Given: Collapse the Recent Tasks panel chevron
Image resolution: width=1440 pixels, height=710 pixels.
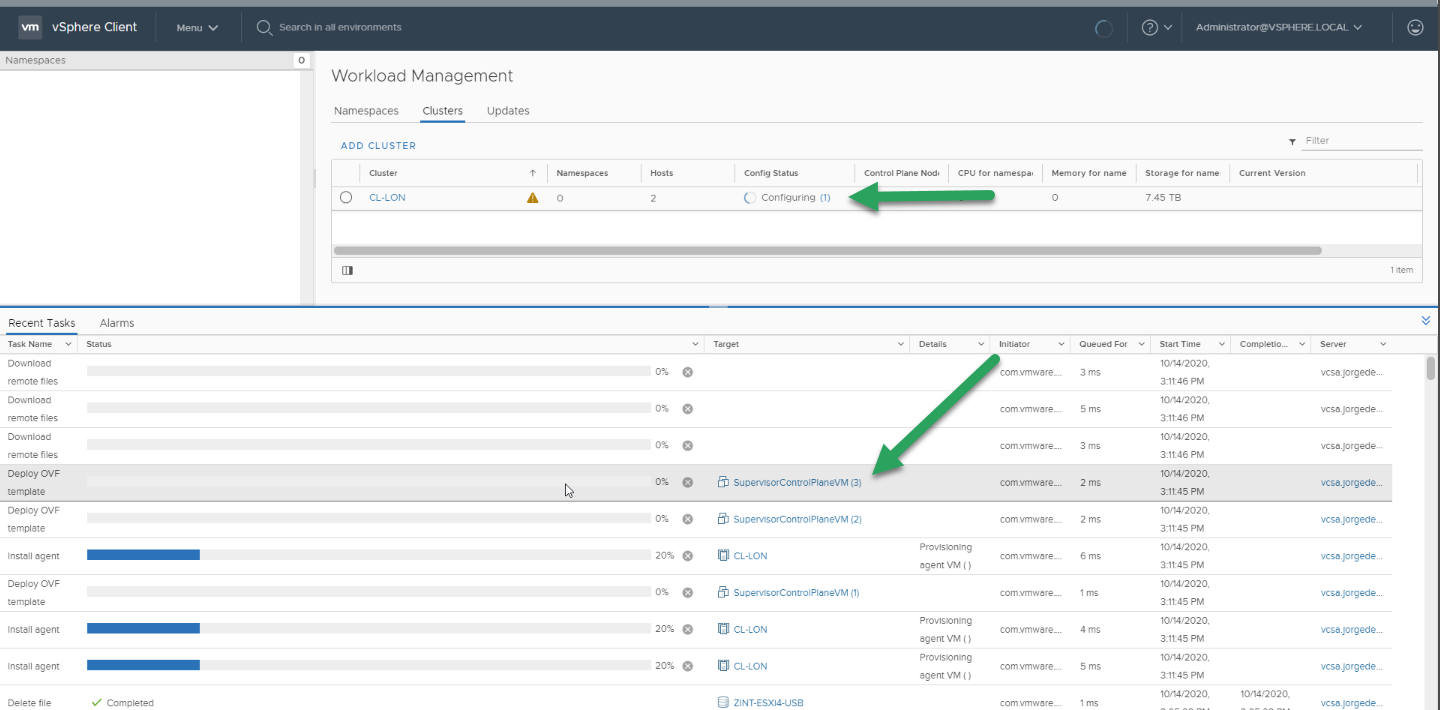Looking at the screenshot, I should coord(1426,320).
